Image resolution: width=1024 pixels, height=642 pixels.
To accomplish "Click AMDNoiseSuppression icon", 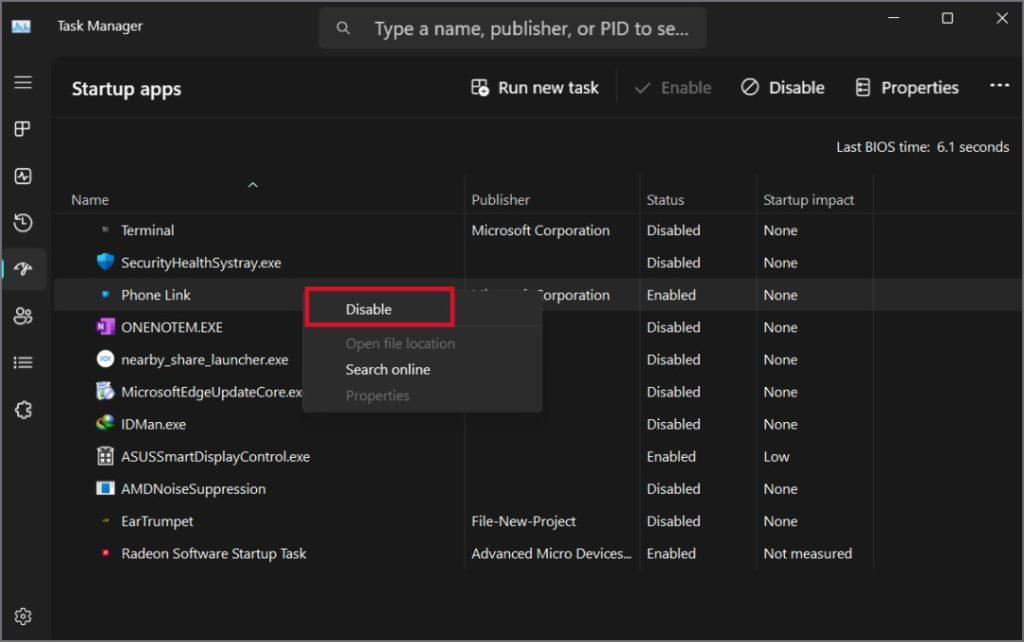I will [x=105, y=488].
